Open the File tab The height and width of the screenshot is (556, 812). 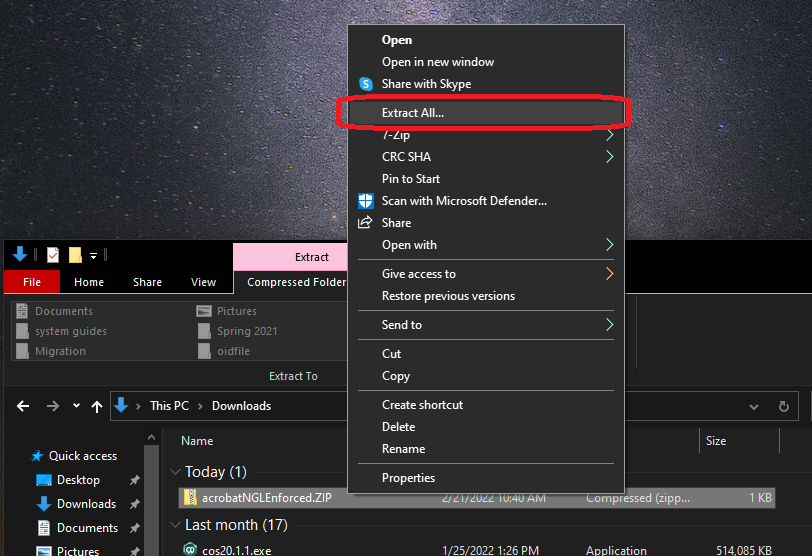32,282
